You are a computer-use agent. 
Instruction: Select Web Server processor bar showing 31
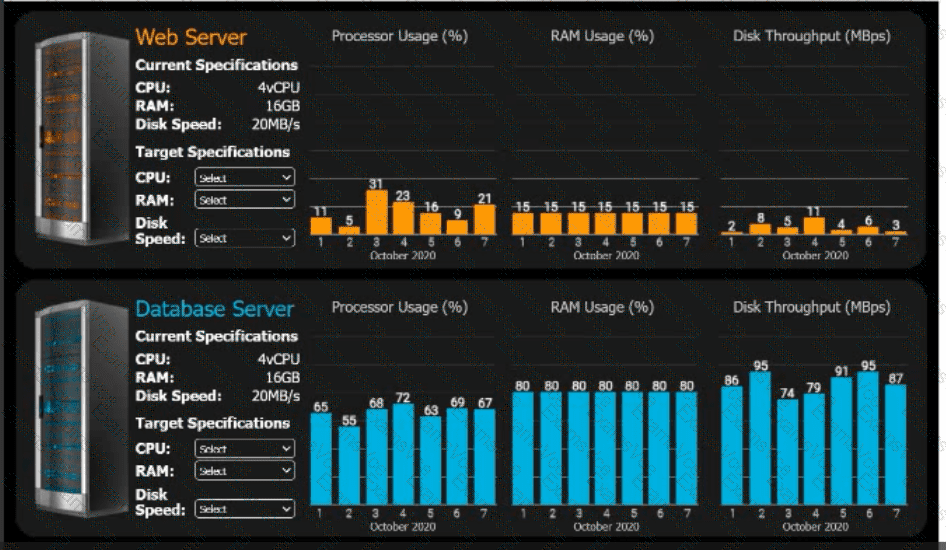[376, 212]
